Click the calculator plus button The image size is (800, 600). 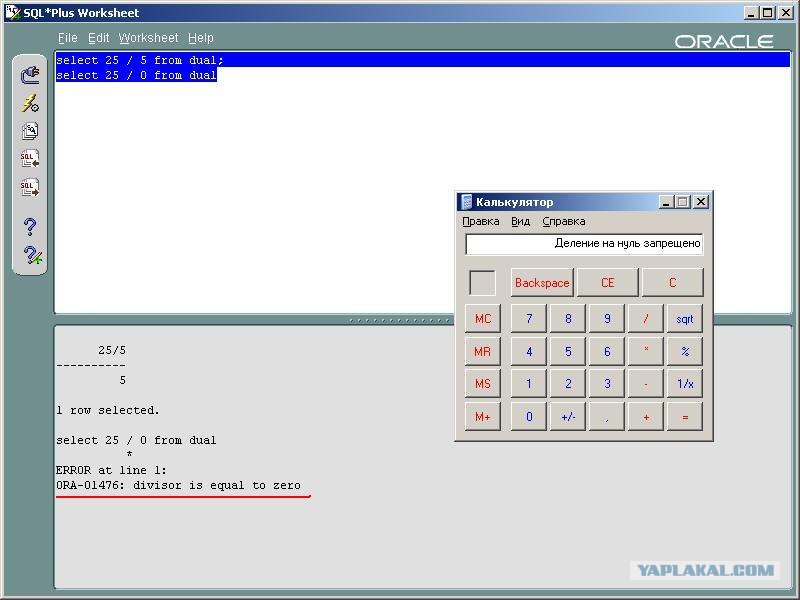pyautogui.click(x=646, y=416)
